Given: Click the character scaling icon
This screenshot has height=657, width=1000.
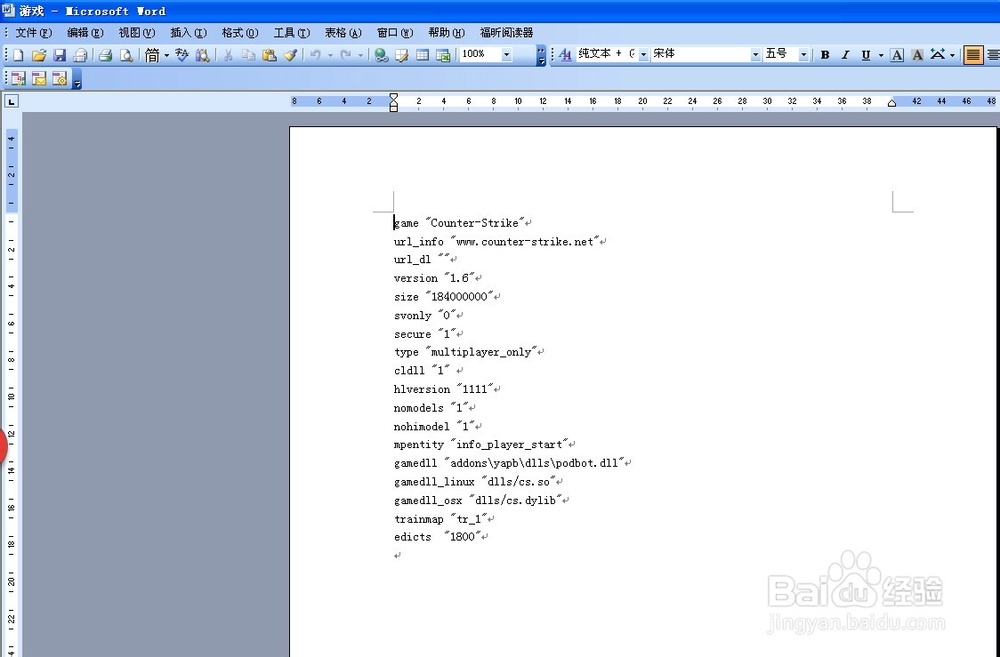Looking at the screenshot, I should click(938, 55).
